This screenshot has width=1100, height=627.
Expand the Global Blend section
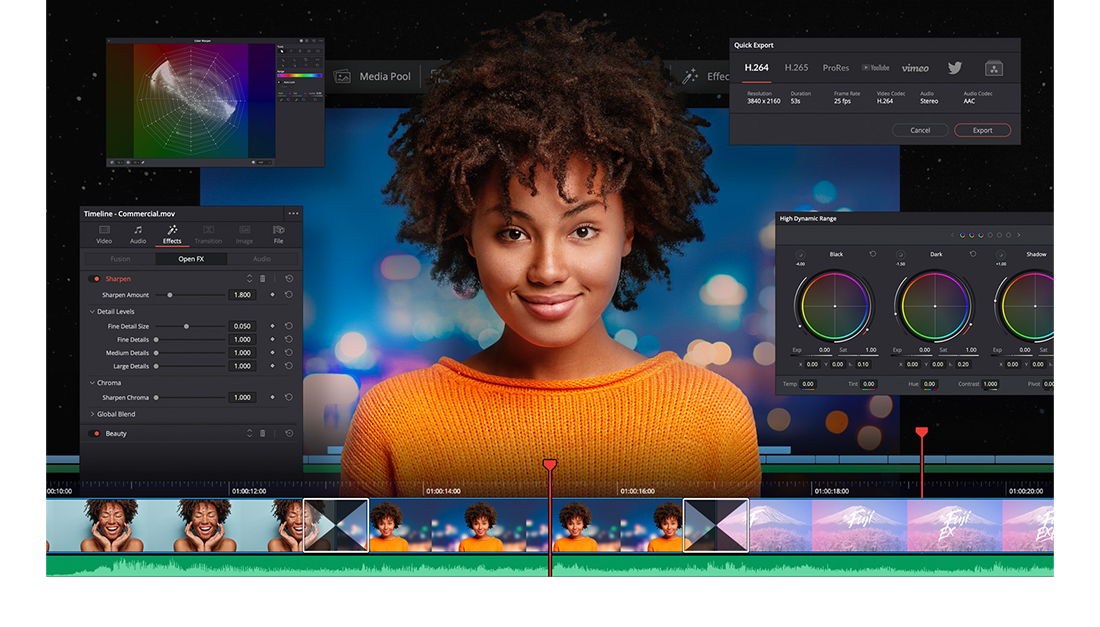[x=92, y=414]
